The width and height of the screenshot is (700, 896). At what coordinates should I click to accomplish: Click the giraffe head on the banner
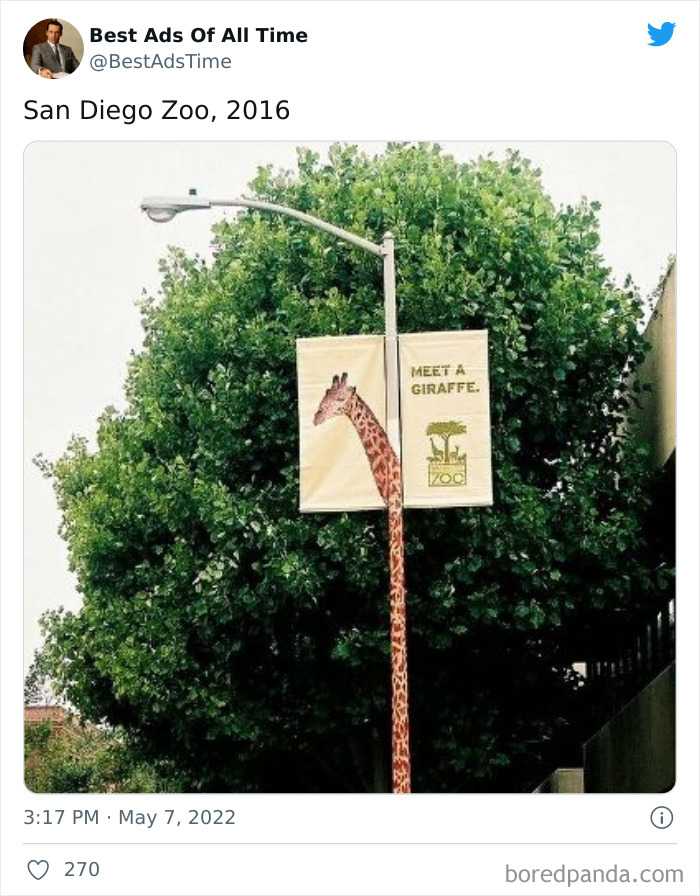coord(334,398)
